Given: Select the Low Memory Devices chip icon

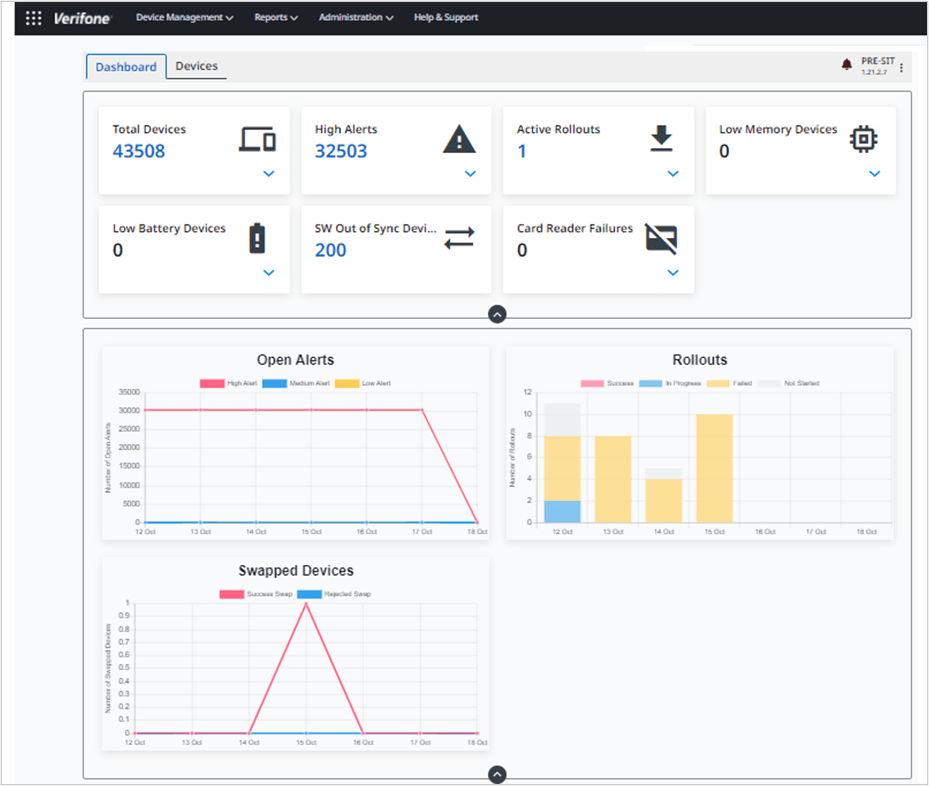Looking at the screenshot, I should point(863,138).
